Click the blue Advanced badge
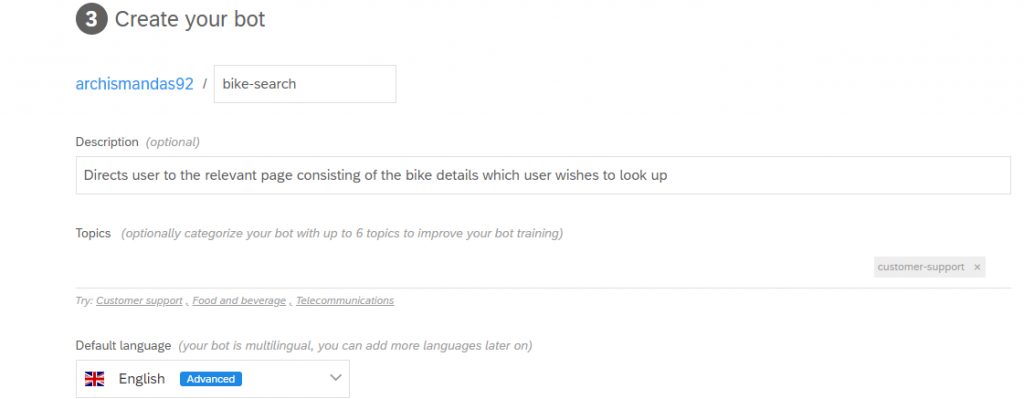 [211, 379]
